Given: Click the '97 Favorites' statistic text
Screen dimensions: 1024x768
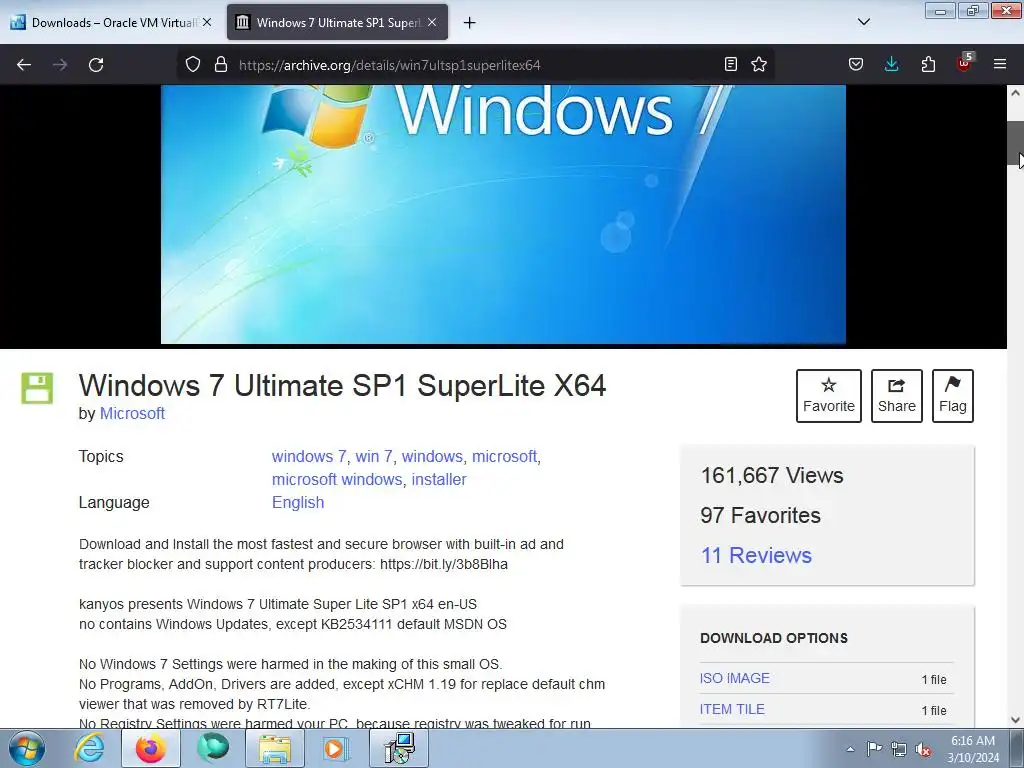Looking at the screenshot, I should click(x=761, y=515).
